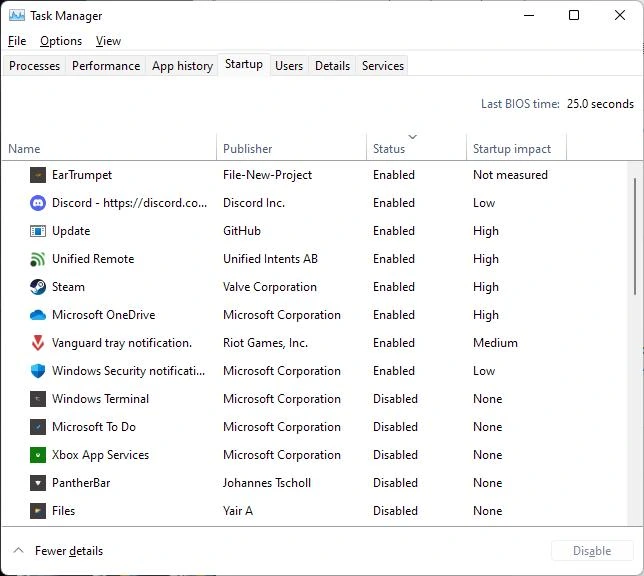644x576 pixels.
Task: Sort by the Name column header
Action: point(109,147)
